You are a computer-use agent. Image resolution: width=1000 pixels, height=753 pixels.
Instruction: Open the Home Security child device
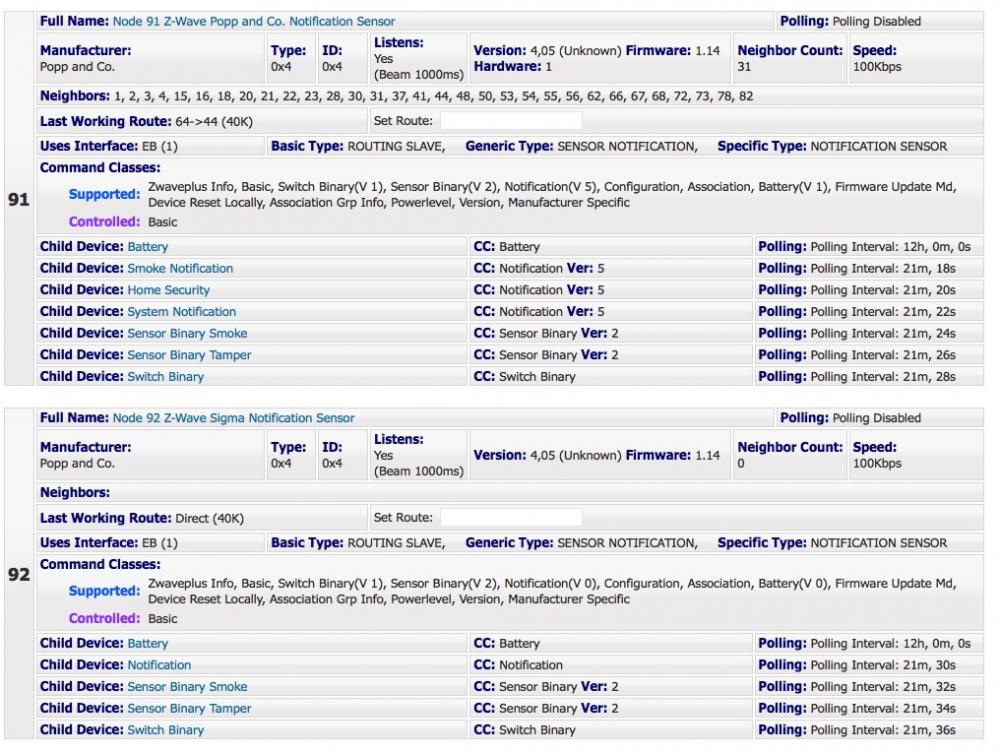point(168,290)
